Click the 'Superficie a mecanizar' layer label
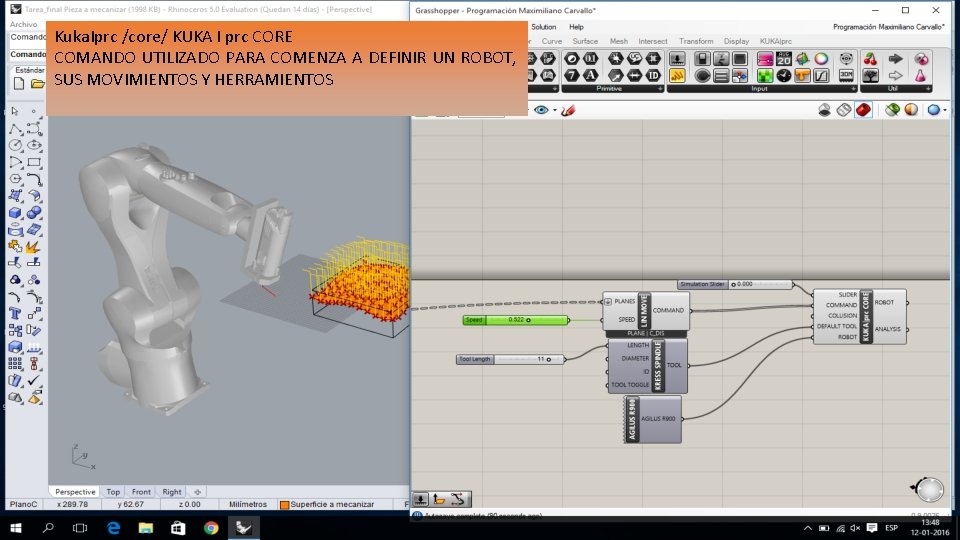The width and height of the screenshot is (960, 540). click(332, 504)
